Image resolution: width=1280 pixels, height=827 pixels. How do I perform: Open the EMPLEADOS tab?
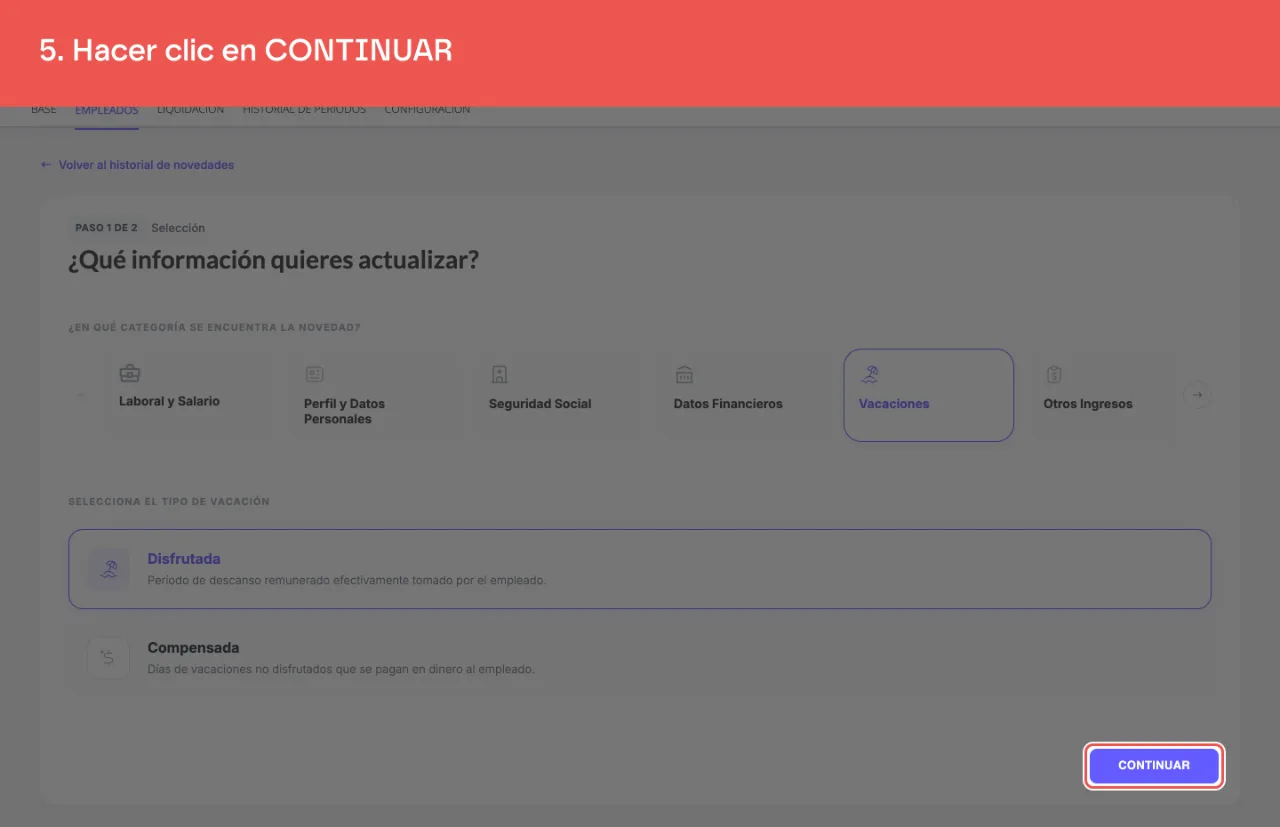[107, 109]
